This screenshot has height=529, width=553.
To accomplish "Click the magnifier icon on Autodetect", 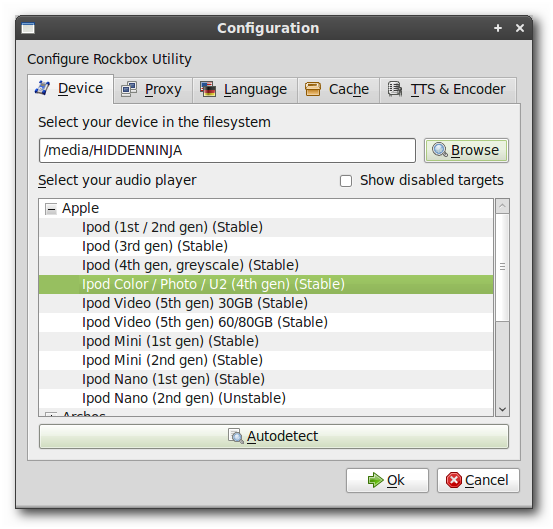I will point(235,436).
